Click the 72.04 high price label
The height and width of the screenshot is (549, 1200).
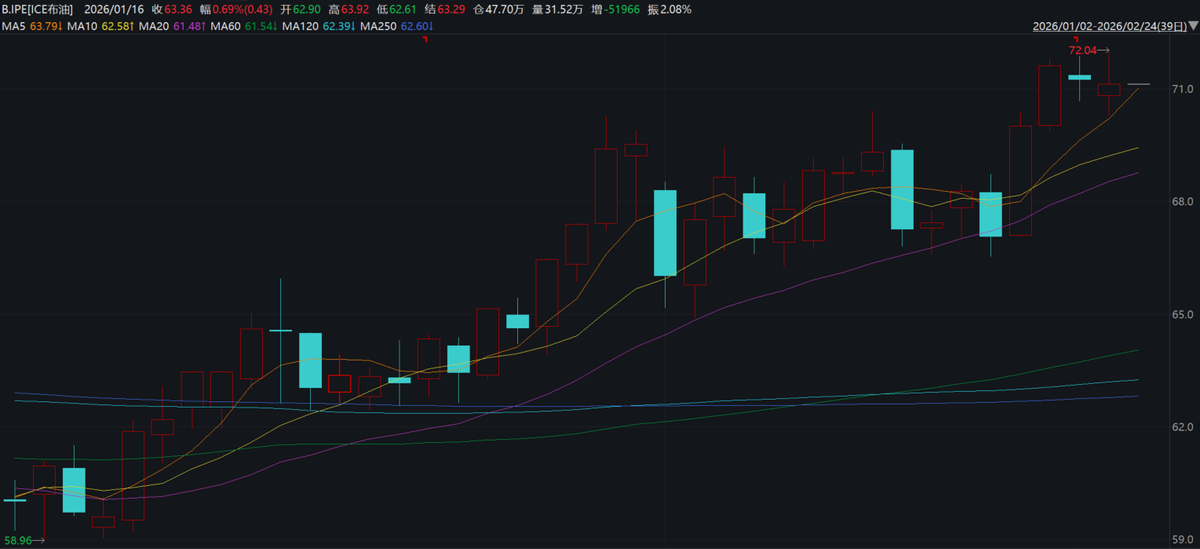click(x=1082, y=49)
